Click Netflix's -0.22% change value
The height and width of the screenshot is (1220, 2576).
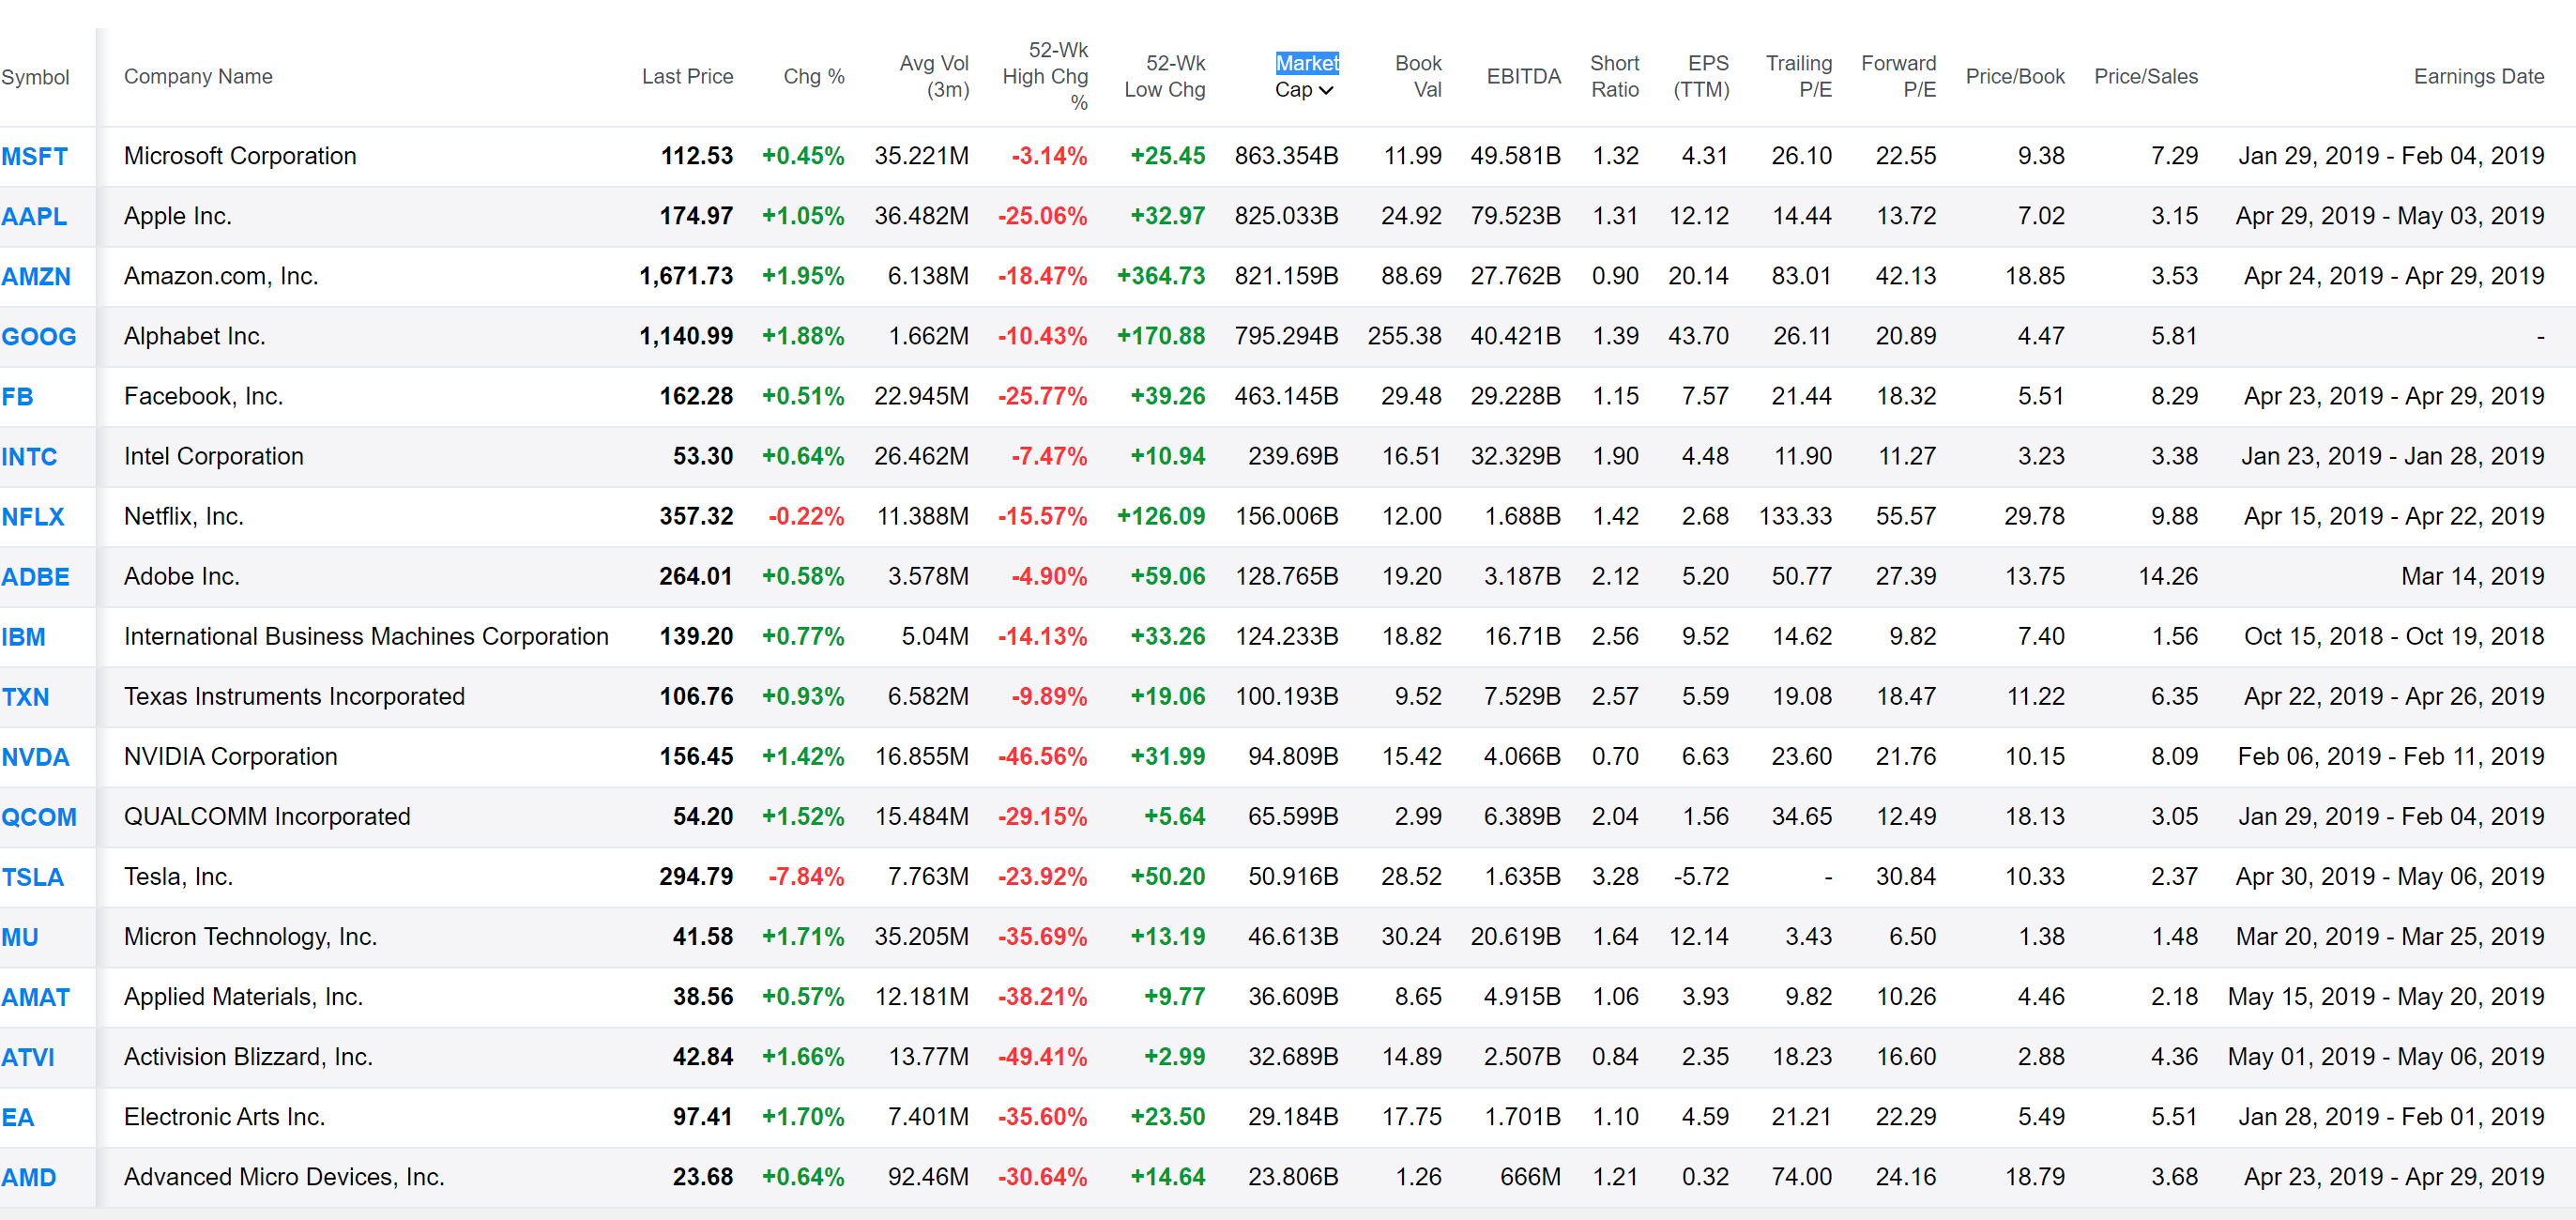coord(806,516)
